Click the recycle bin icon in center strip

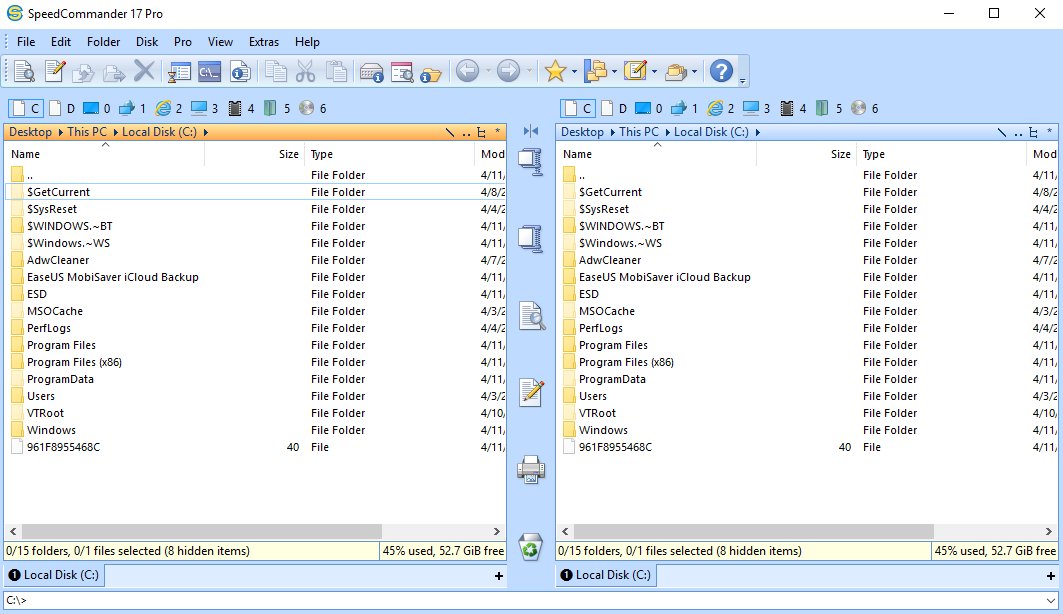(x=531, y=547)
